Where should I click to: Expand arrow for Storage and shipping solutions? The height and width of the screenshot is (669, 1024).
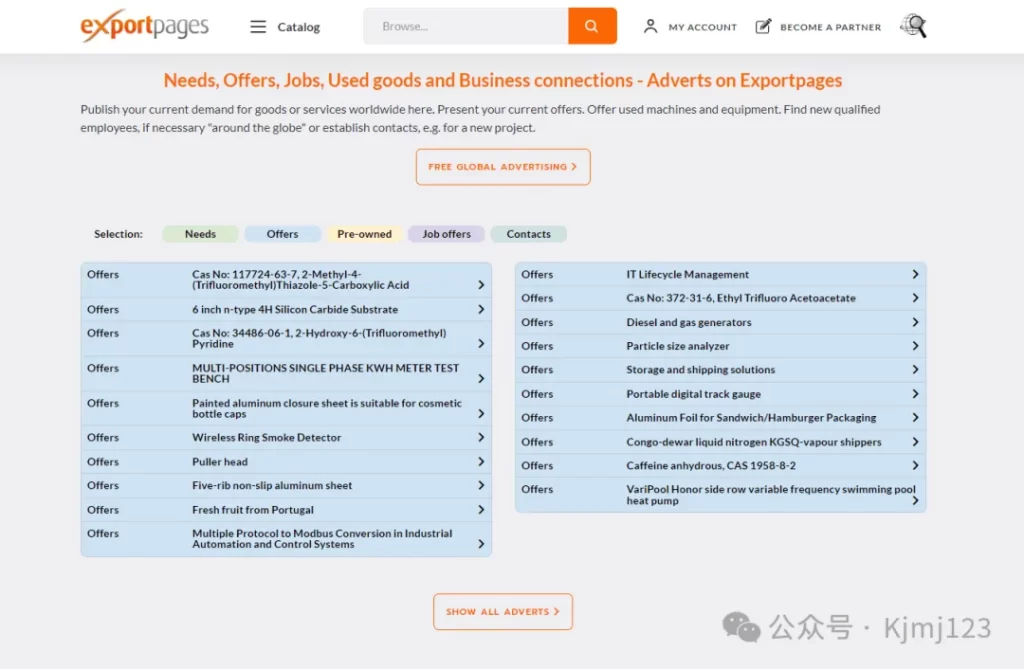(x=915, y=369)
